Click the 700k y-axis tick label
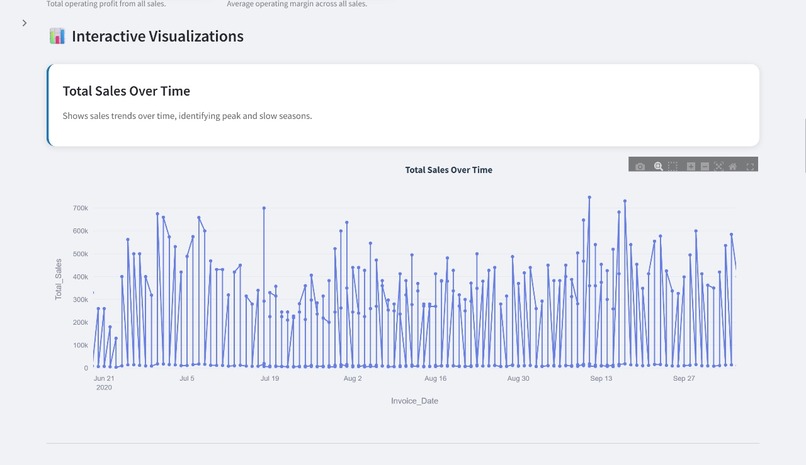The width and height of the screenshot is (806, 465). [x=80, y=208]
